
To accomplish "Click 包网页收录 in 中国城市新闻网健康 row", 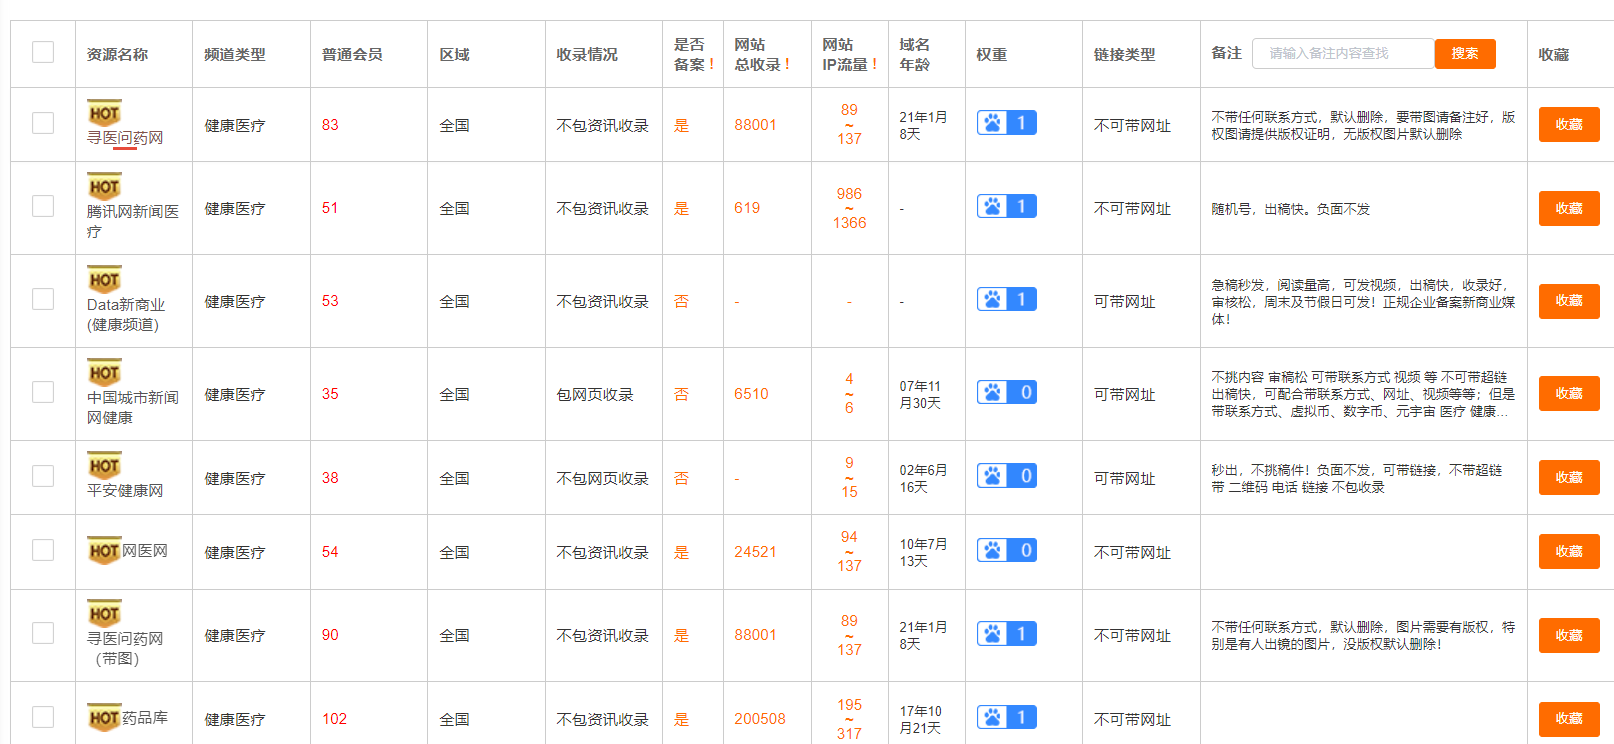I will click(x=595, y=395).
